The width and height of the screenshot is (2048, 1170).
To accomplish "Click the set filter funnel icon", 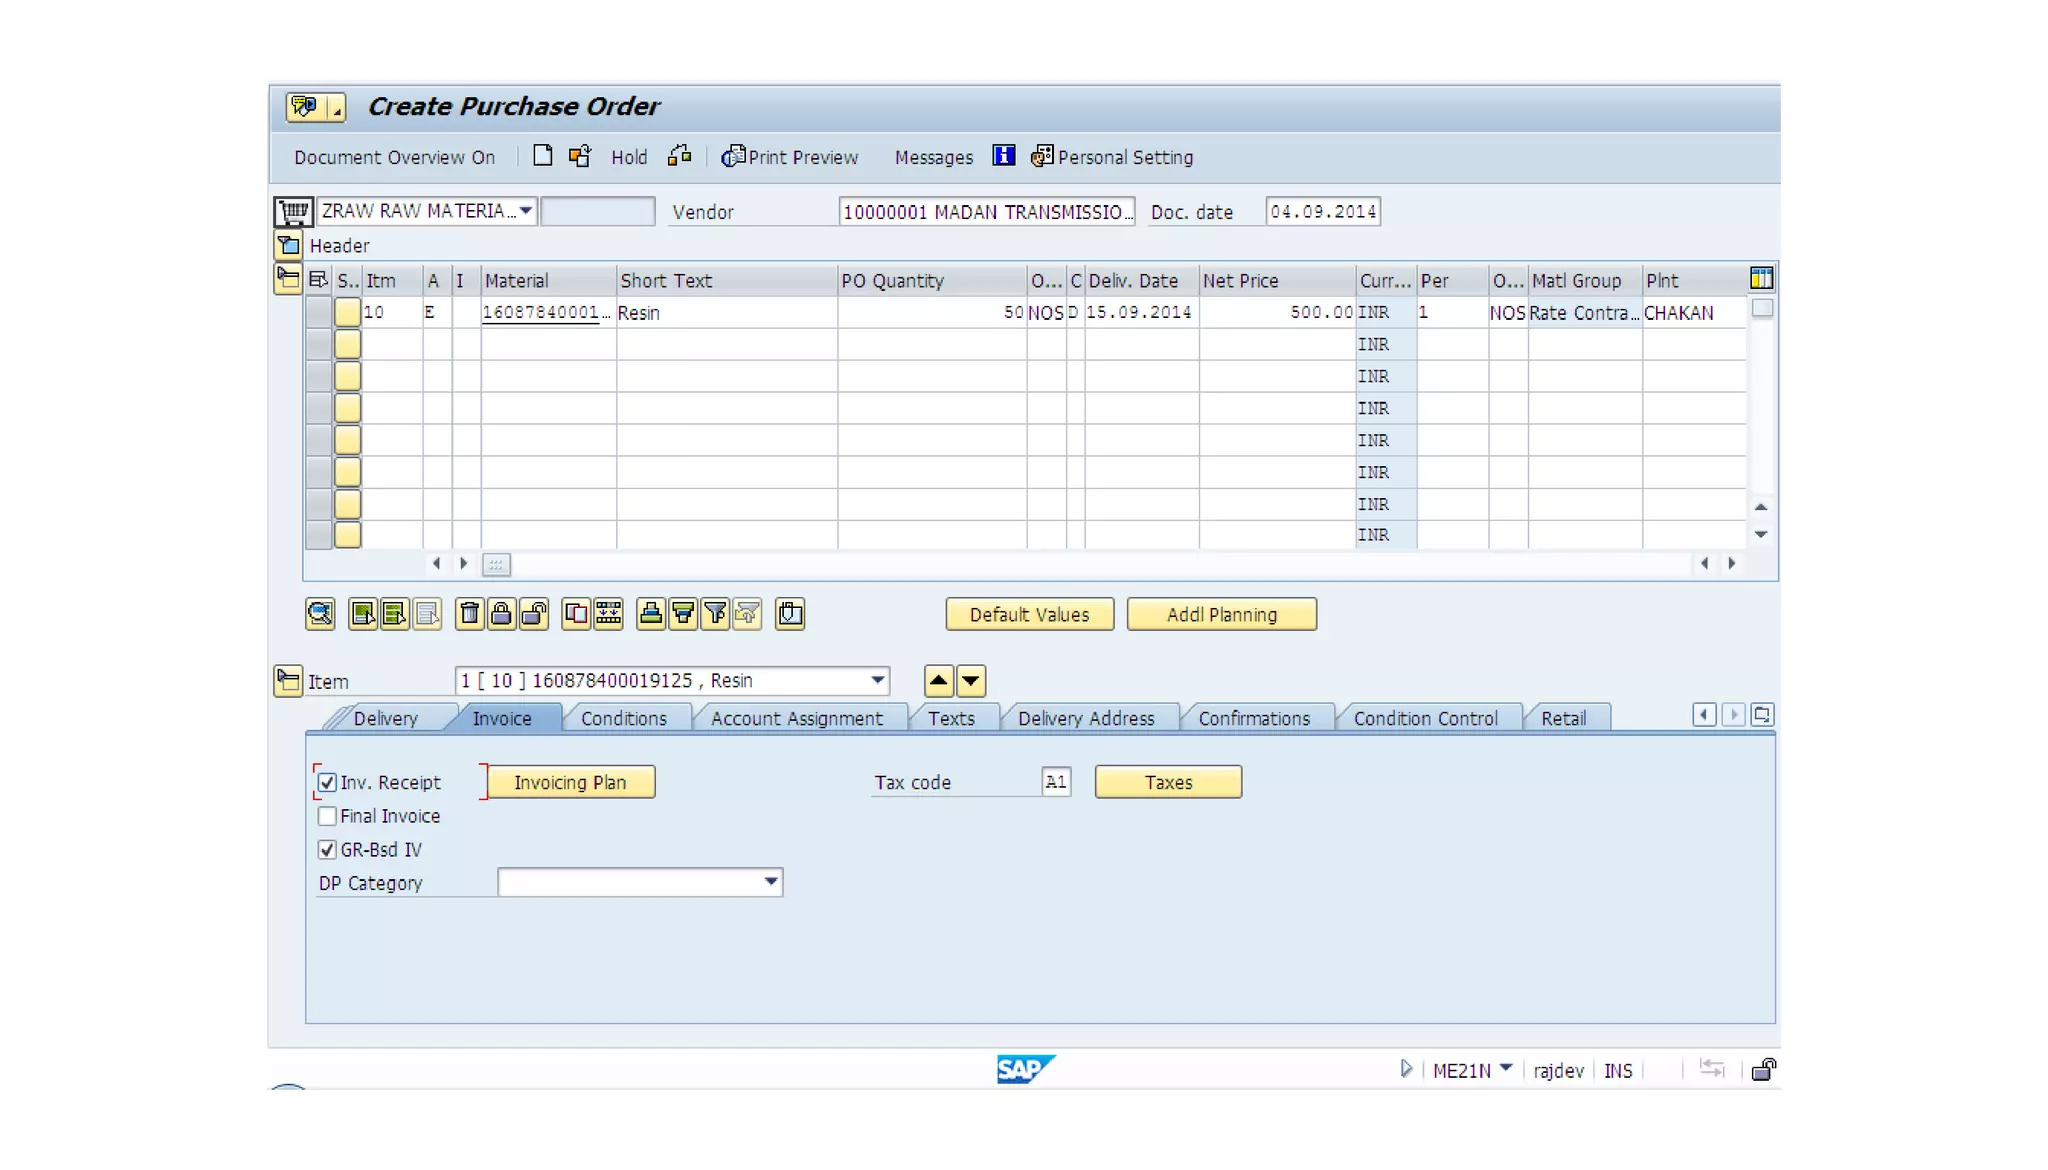I will coord(715,614).
